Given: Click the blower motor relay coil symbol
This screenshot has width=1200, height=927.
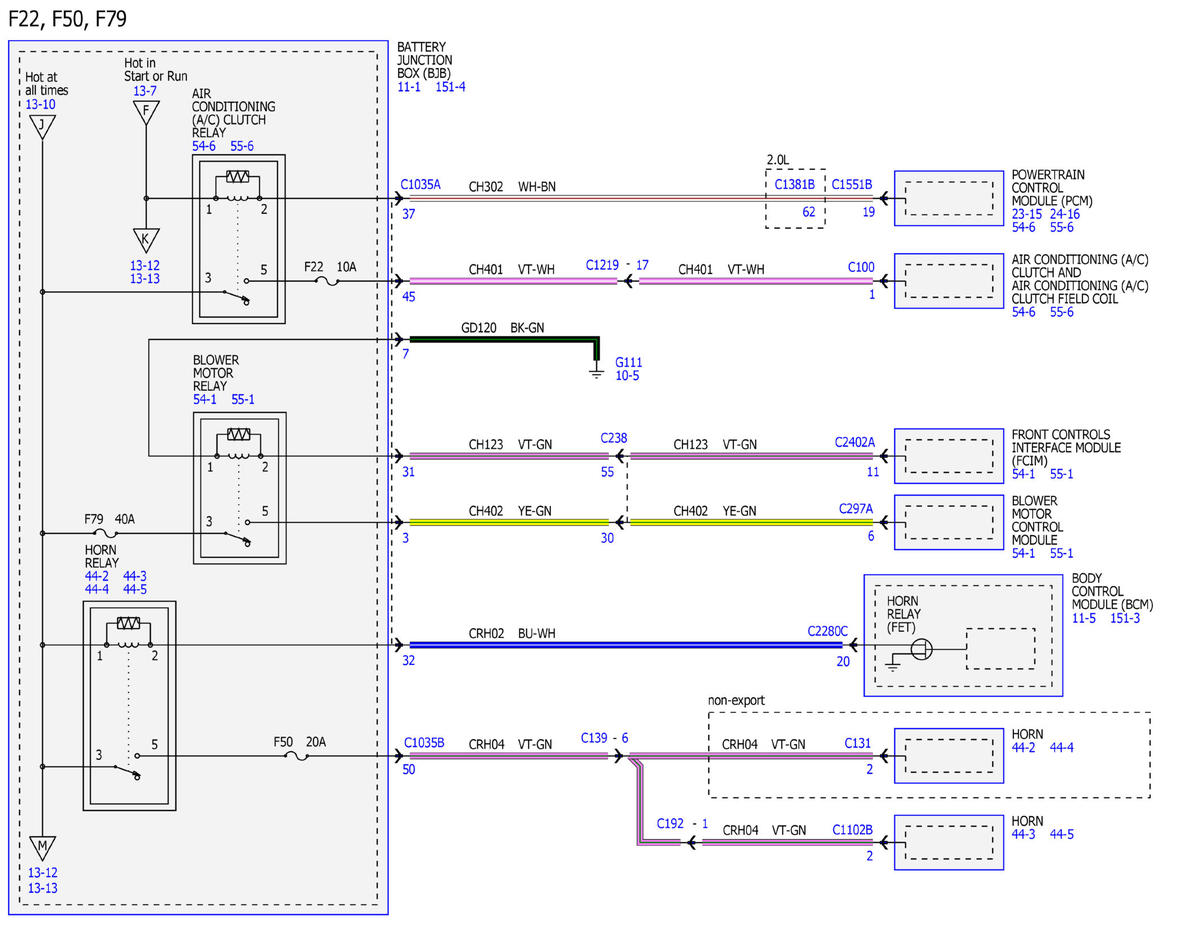Looking at the screenshot, I should click(x=237, y=435).
